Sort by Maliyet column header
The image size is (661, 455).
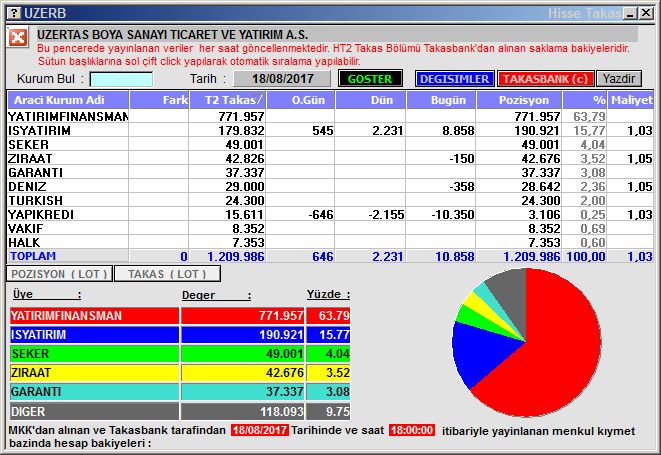(631, 100)
